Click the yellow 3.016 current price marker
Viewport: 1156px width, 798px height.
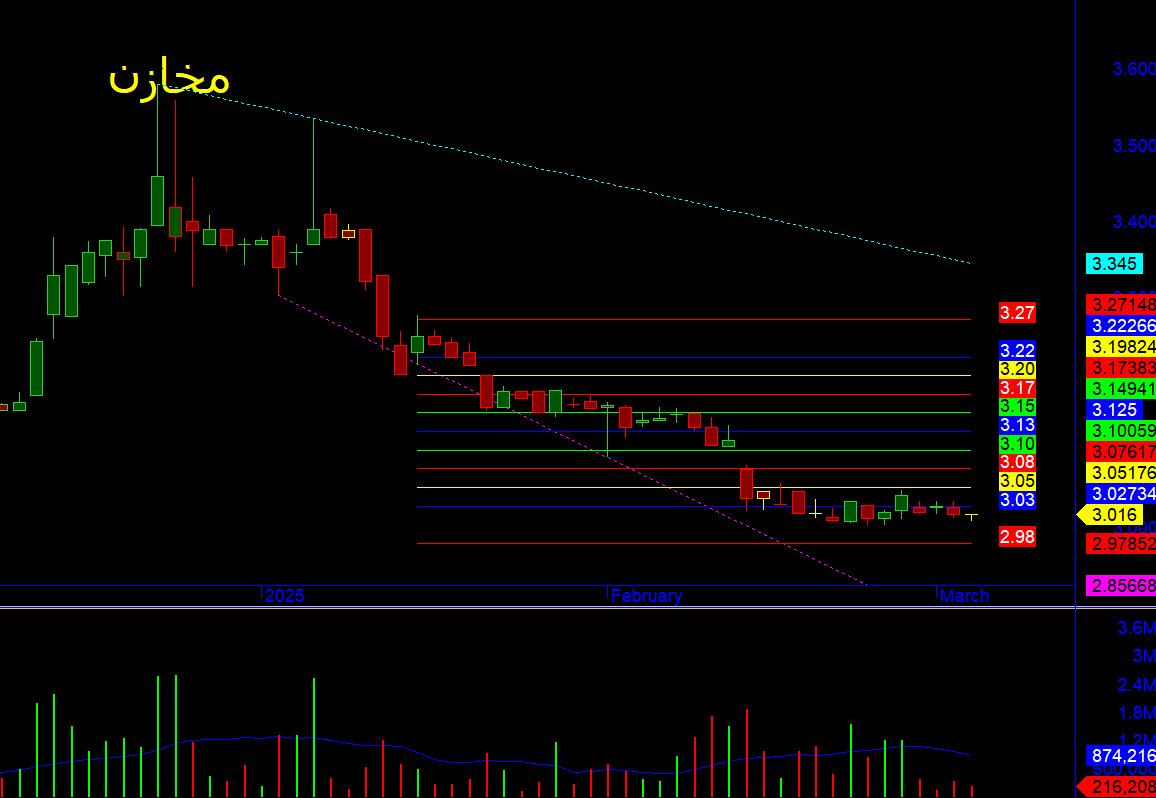click(x=1112, y=514)
